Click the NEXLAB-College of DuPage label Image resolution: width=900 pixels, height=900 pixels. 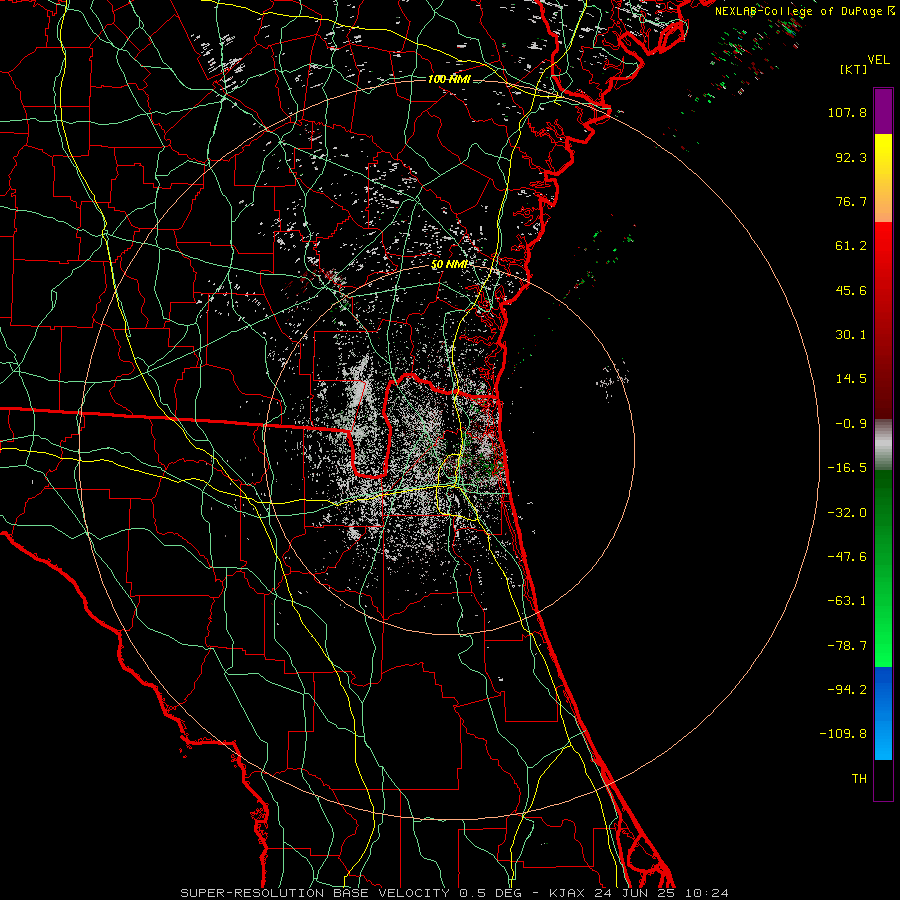tap(804, 11)
